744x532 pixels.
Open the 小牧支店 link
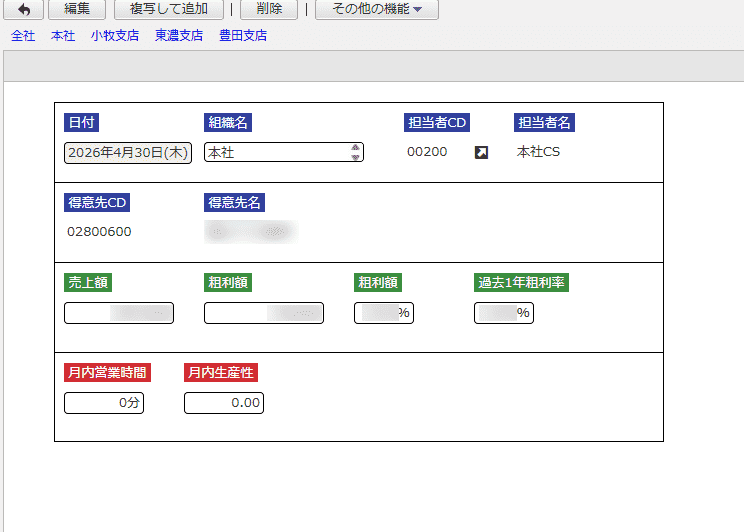(x=115, y=36)
